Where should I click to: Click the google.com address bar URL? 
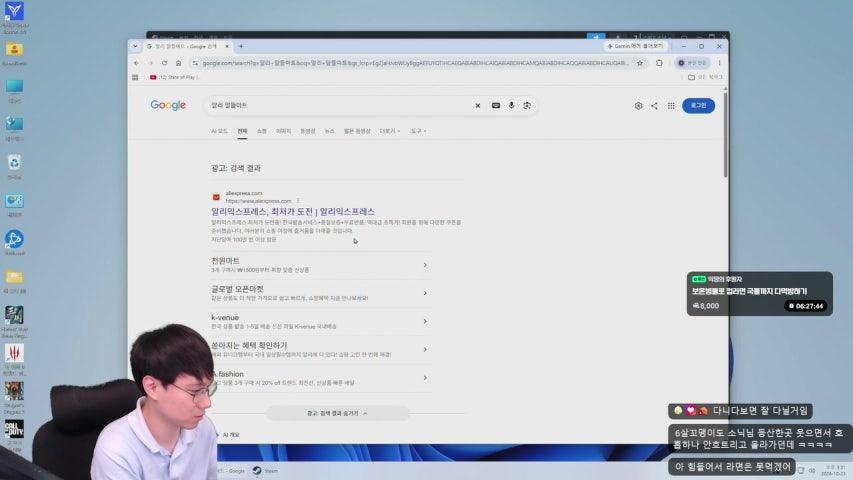[415, 63]
